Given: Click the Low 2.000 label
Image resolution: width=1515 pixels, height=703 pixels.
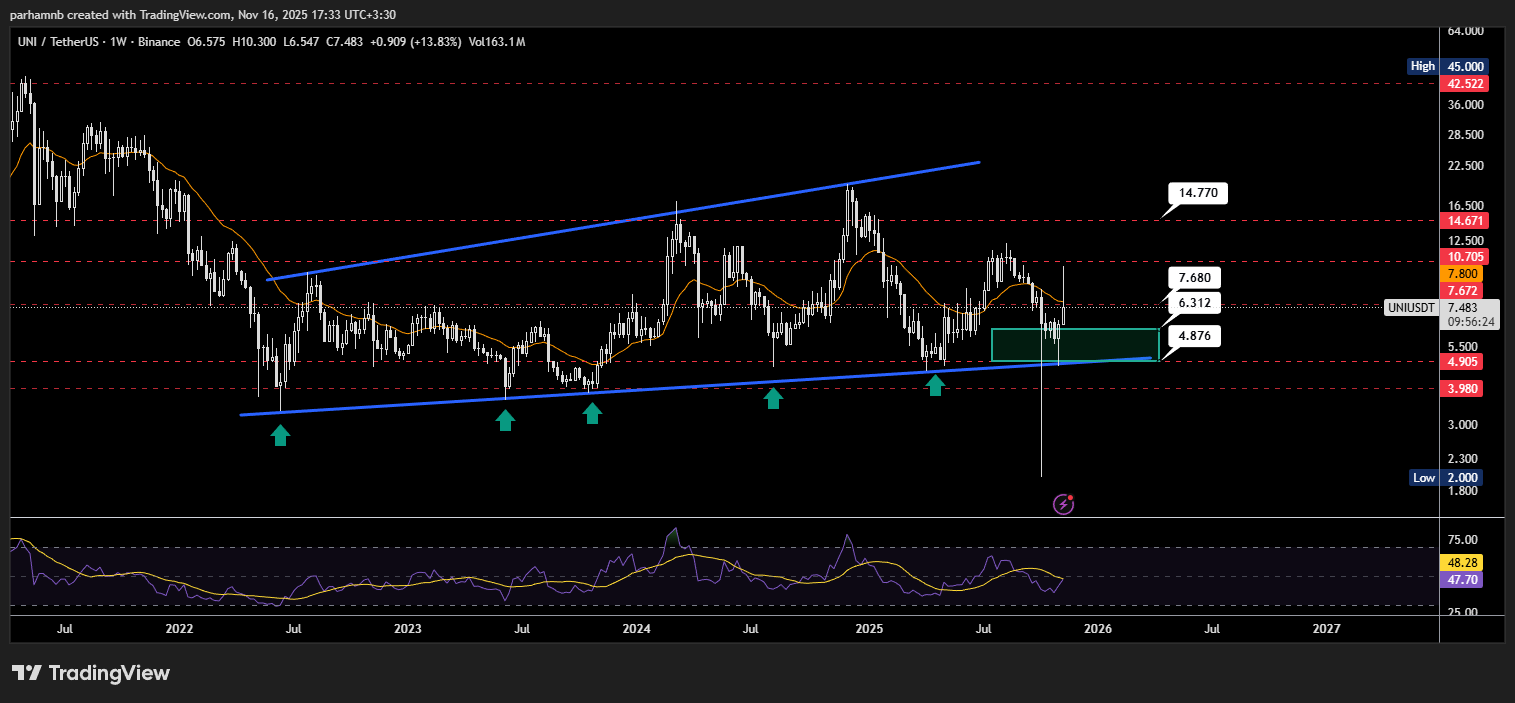Looking at the screenshot, I should click(x=1445, y=478).
